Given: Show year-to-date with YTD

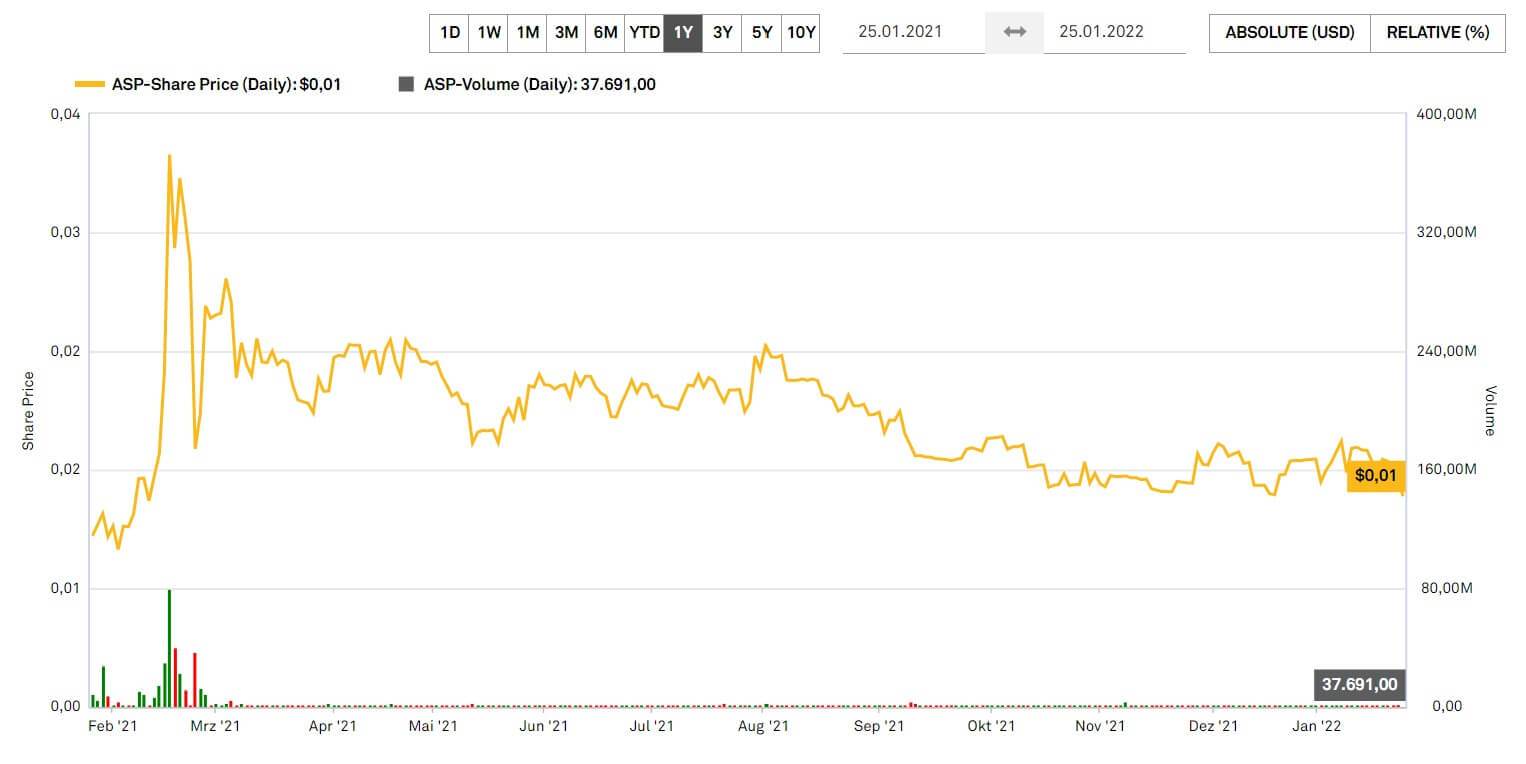Looking at the screenshot, I should (644, 33).
